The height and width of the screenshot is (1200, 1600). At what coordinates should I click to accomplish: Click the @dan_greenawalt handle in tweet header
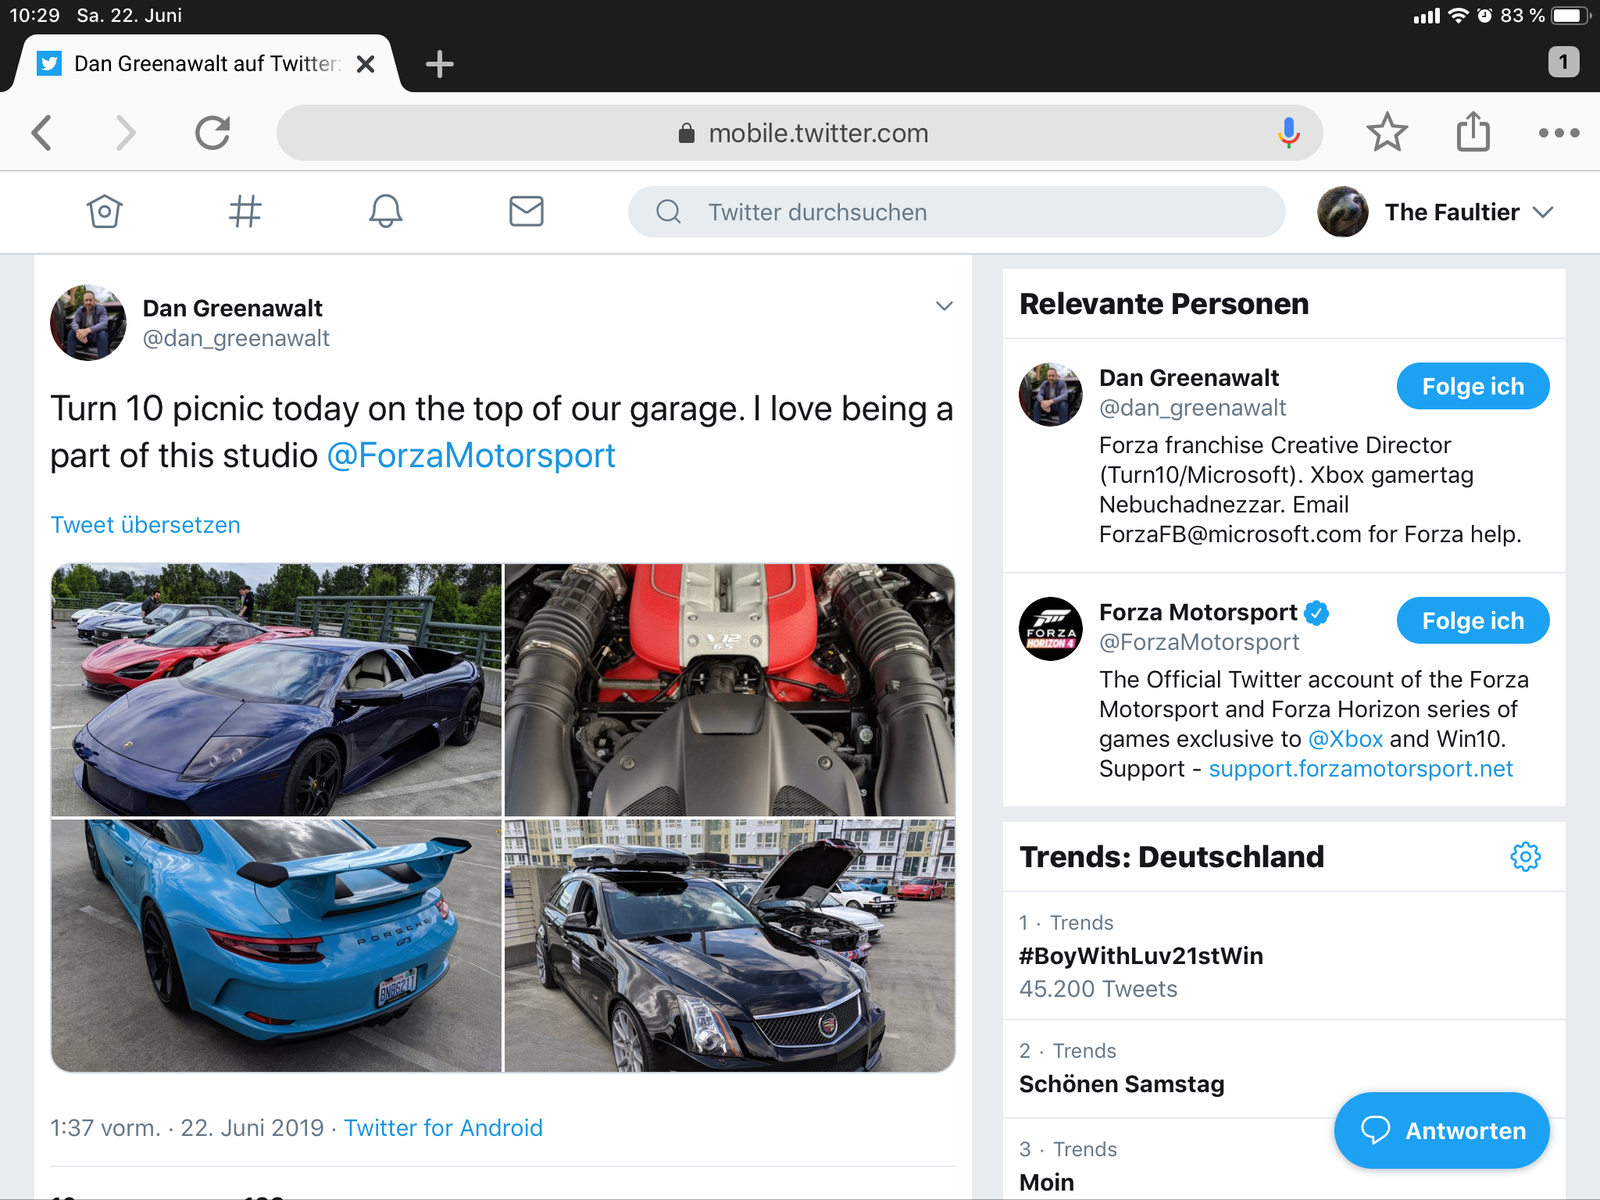click(236, 339)
